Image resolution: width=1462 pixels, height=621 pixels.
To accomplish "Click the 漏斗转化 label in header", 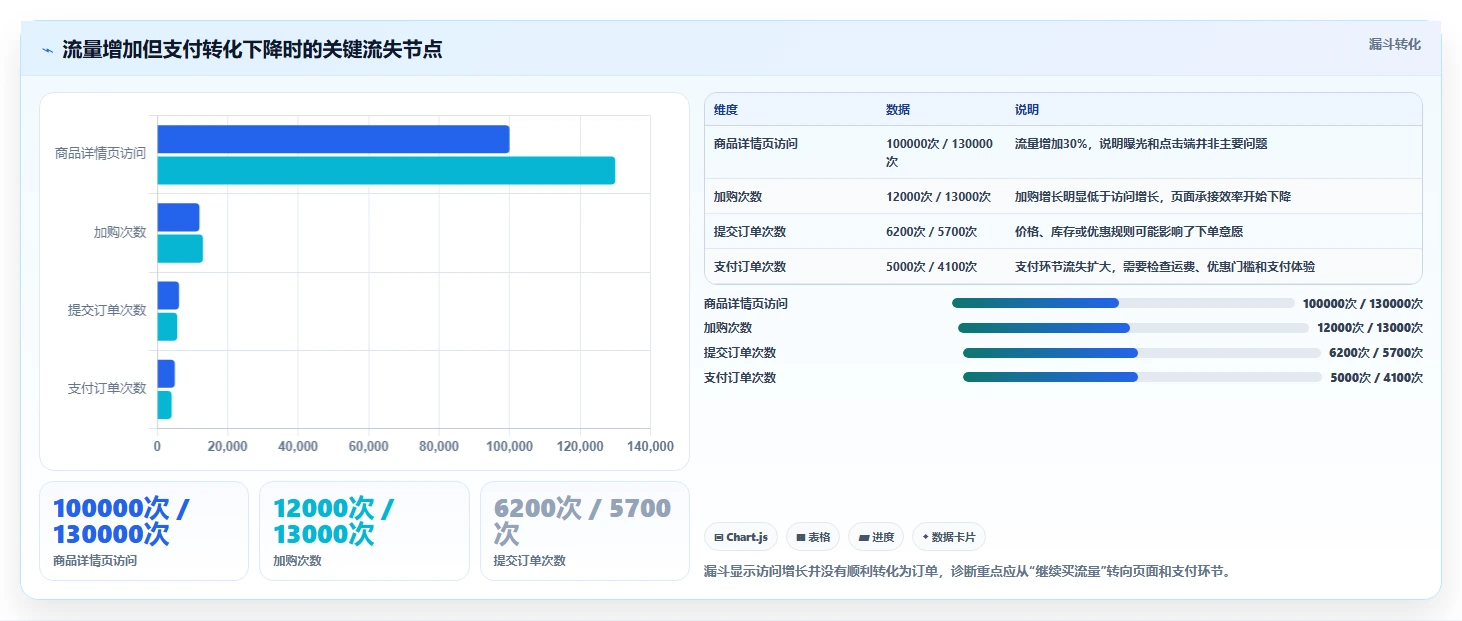I will (1394, 44).
